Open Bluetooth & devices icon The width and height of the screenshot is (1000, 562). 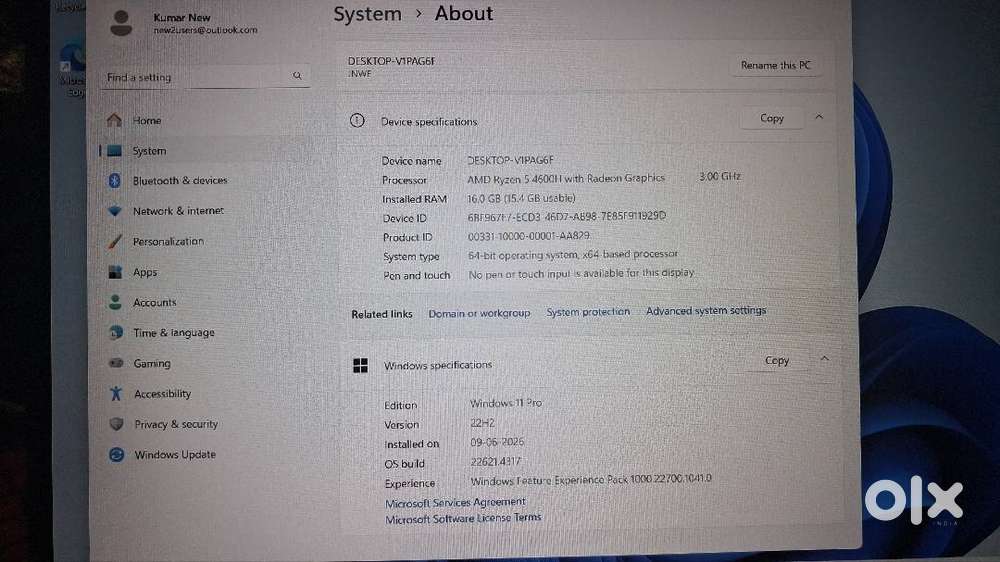click(x=114, y=181)
